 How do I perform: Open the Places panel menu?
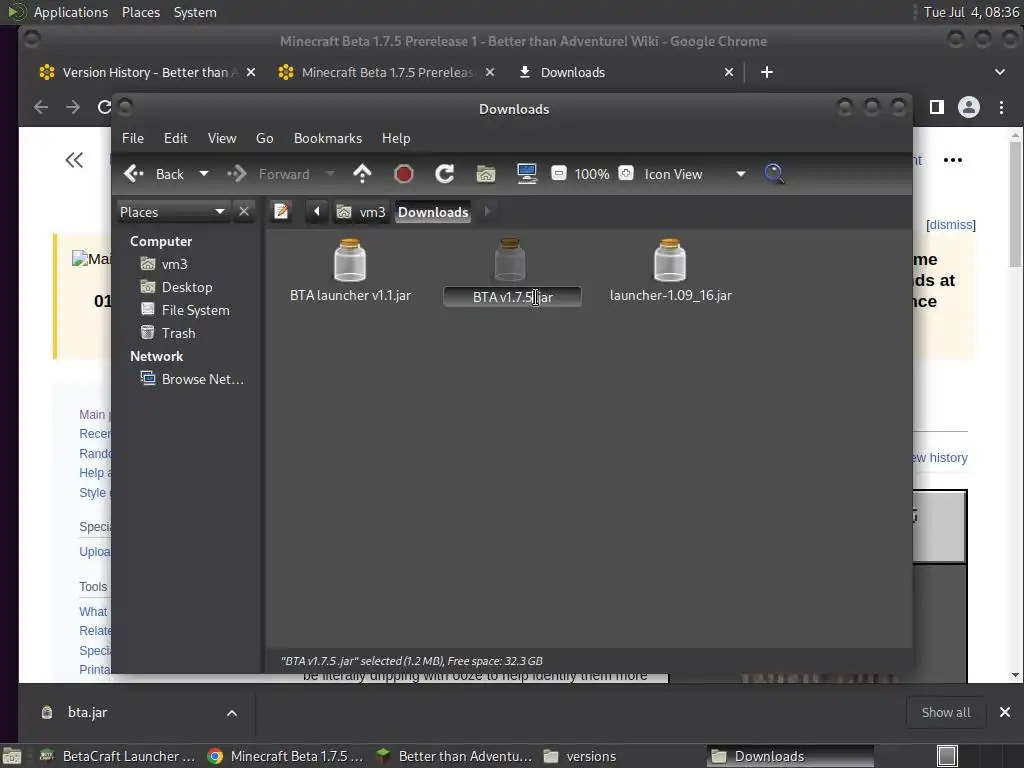[141, 12]
